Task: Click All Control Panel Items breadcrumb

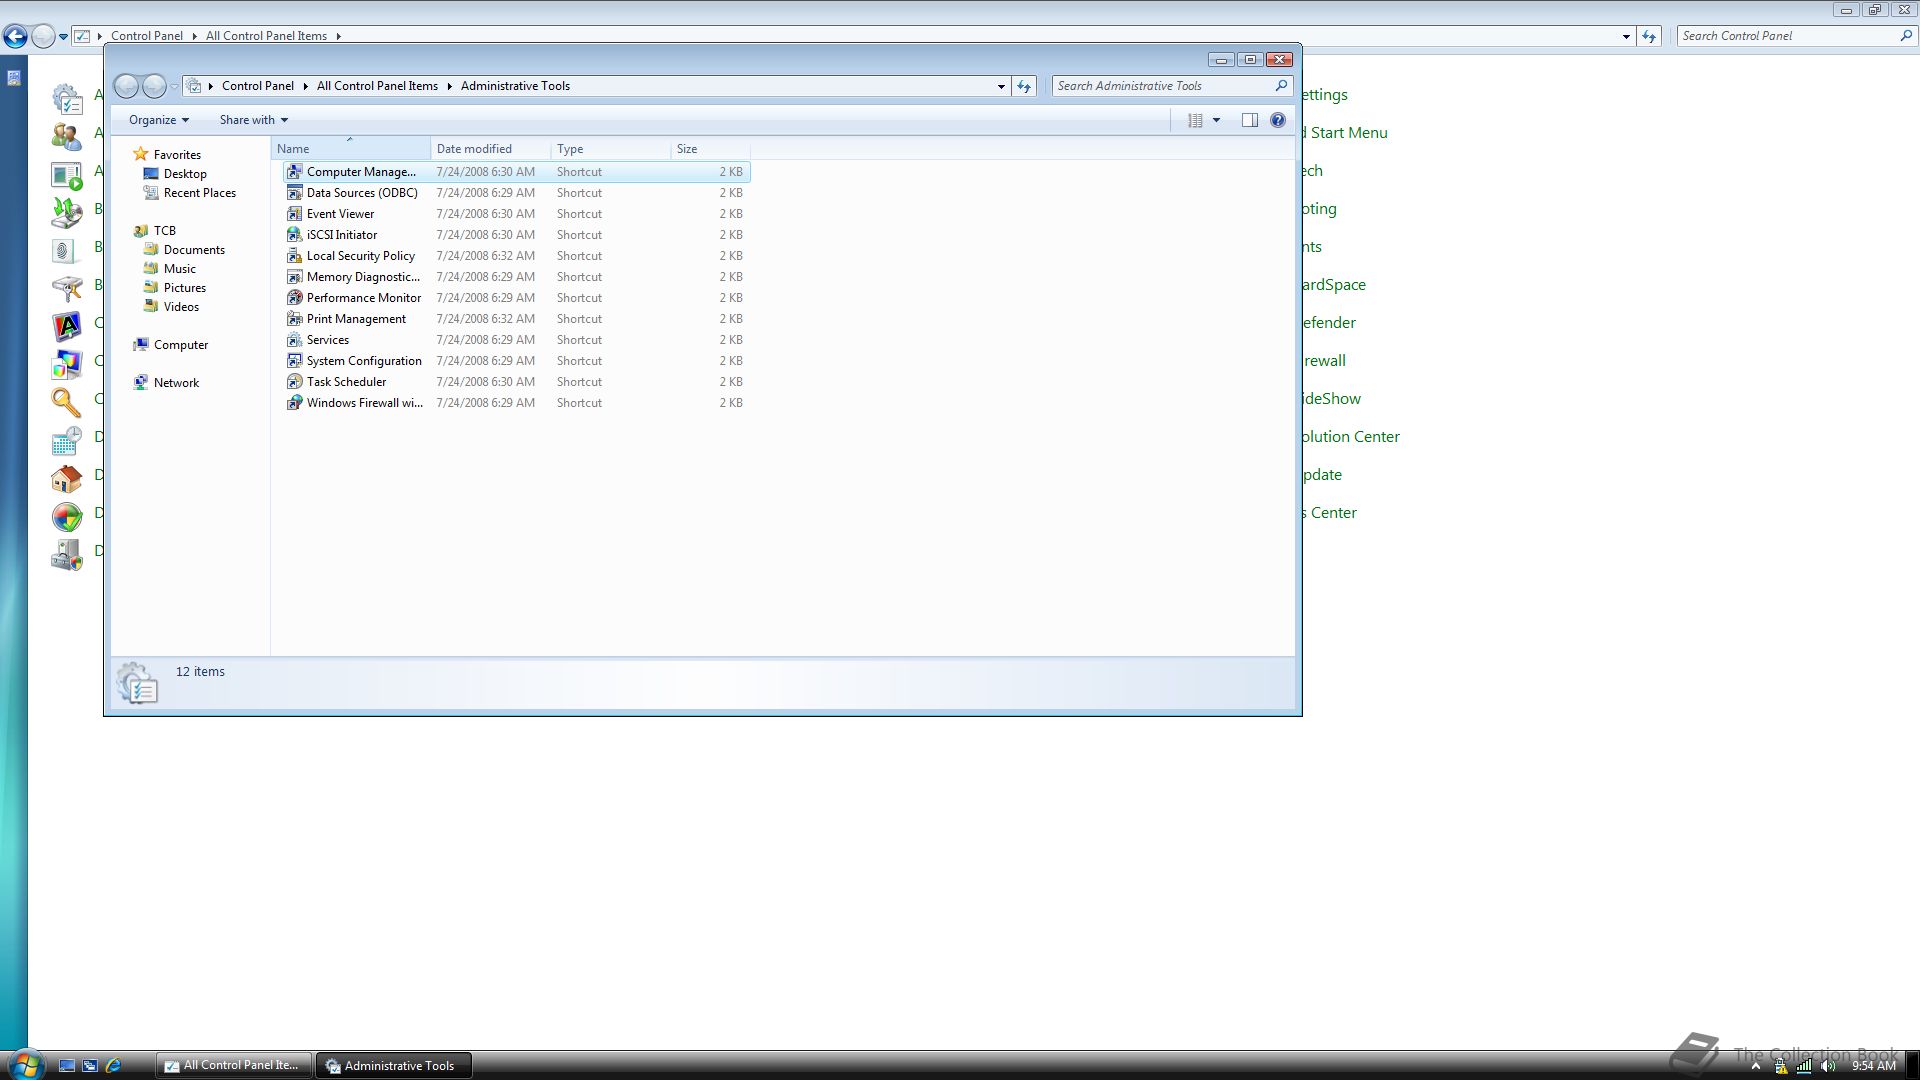Action: tap(377, 86)
